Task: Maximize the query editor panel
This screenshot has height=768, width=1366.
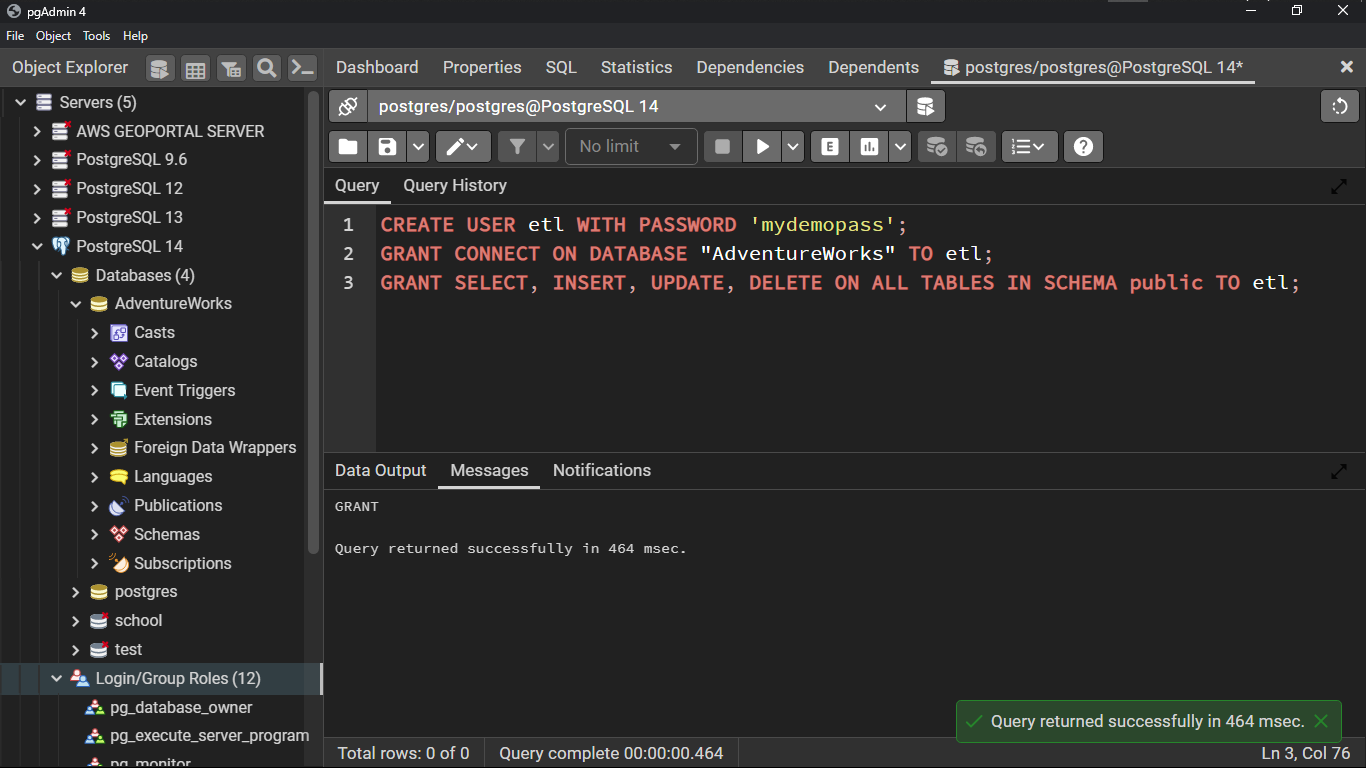Action: [x=1339, y=186]
